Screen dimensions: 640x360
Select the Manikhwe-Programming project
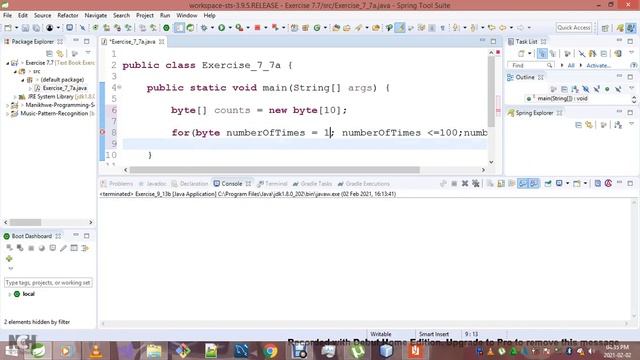point(60,105)
